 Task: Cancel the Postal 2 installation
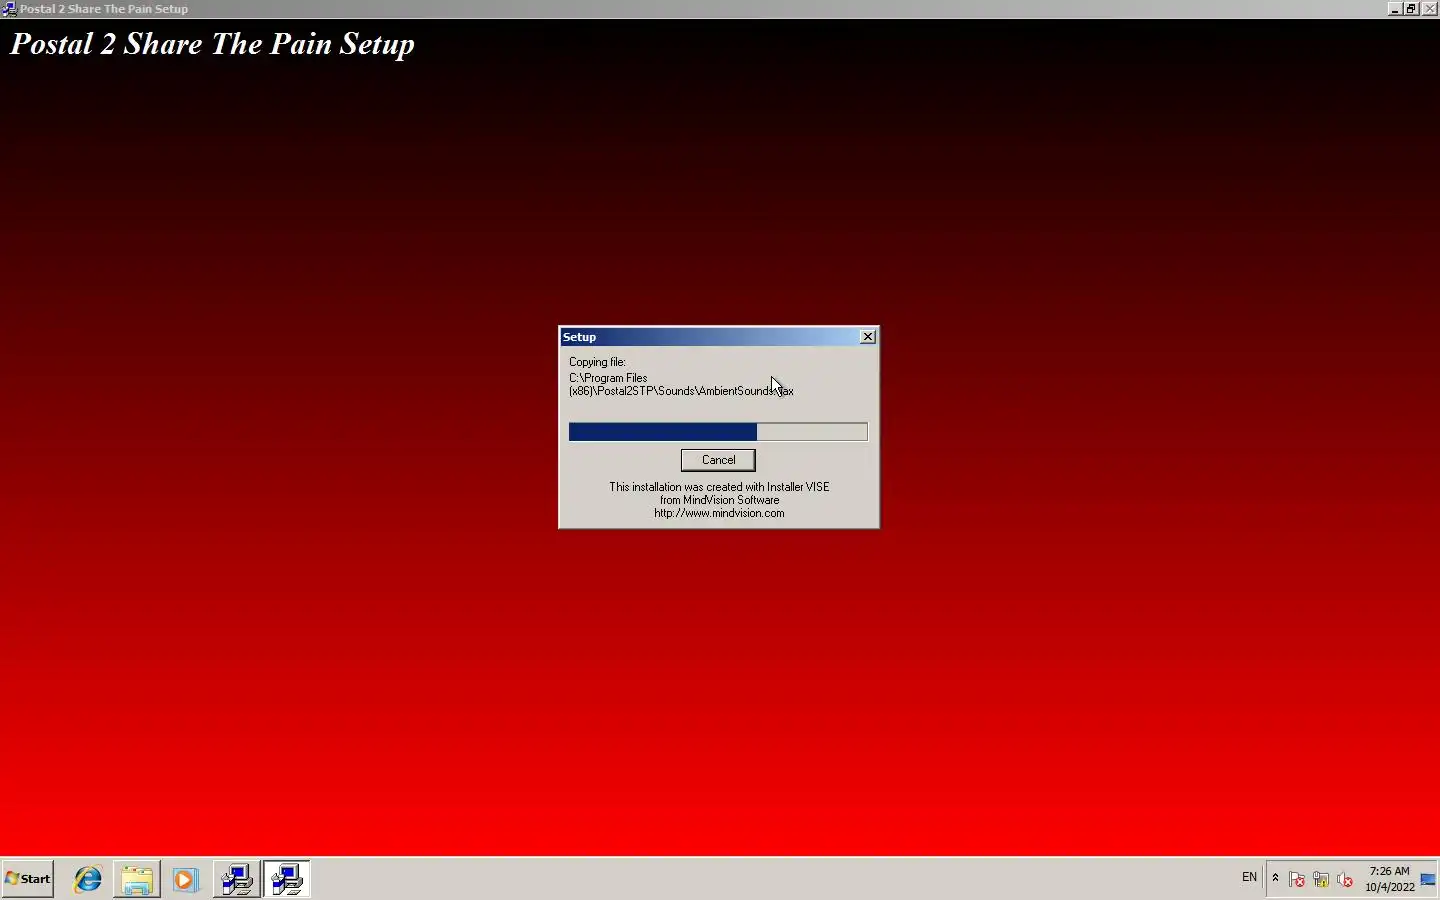pos(718,460)
